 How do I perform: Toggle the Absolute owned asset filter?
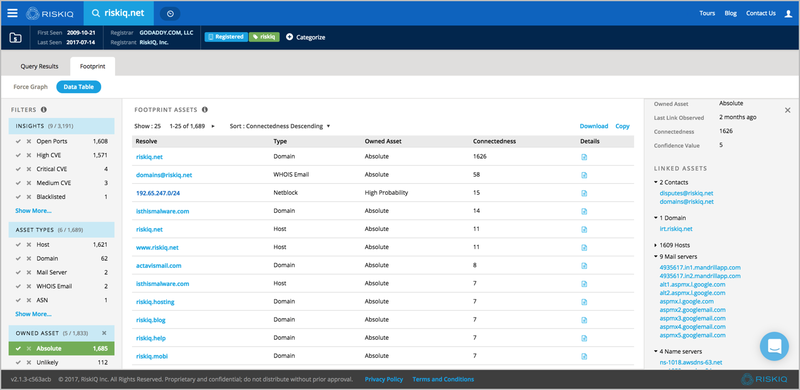tap(62, 349)
